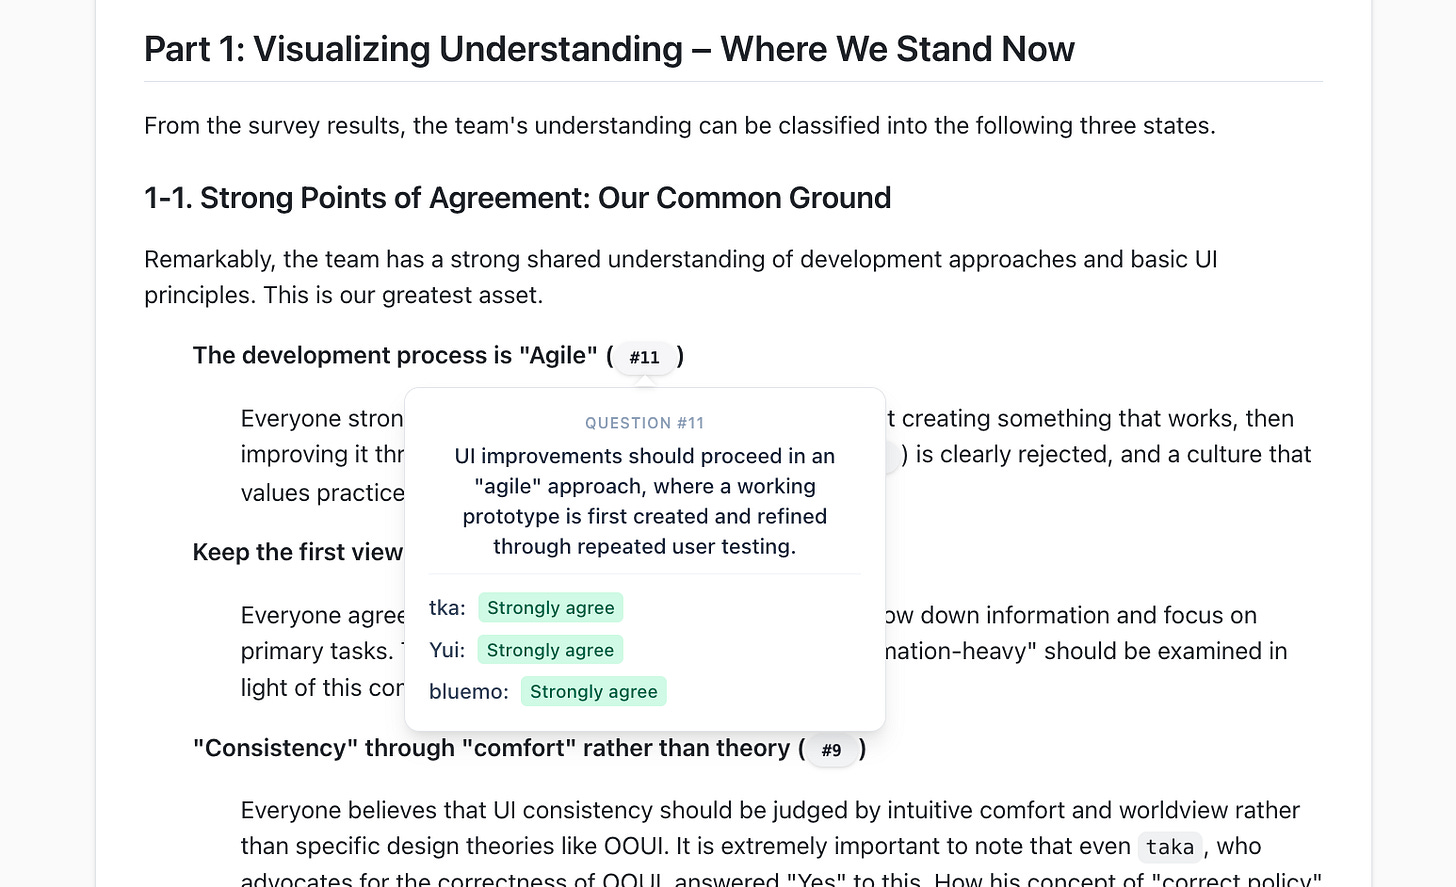Select the bluemo respondent name

469,692
